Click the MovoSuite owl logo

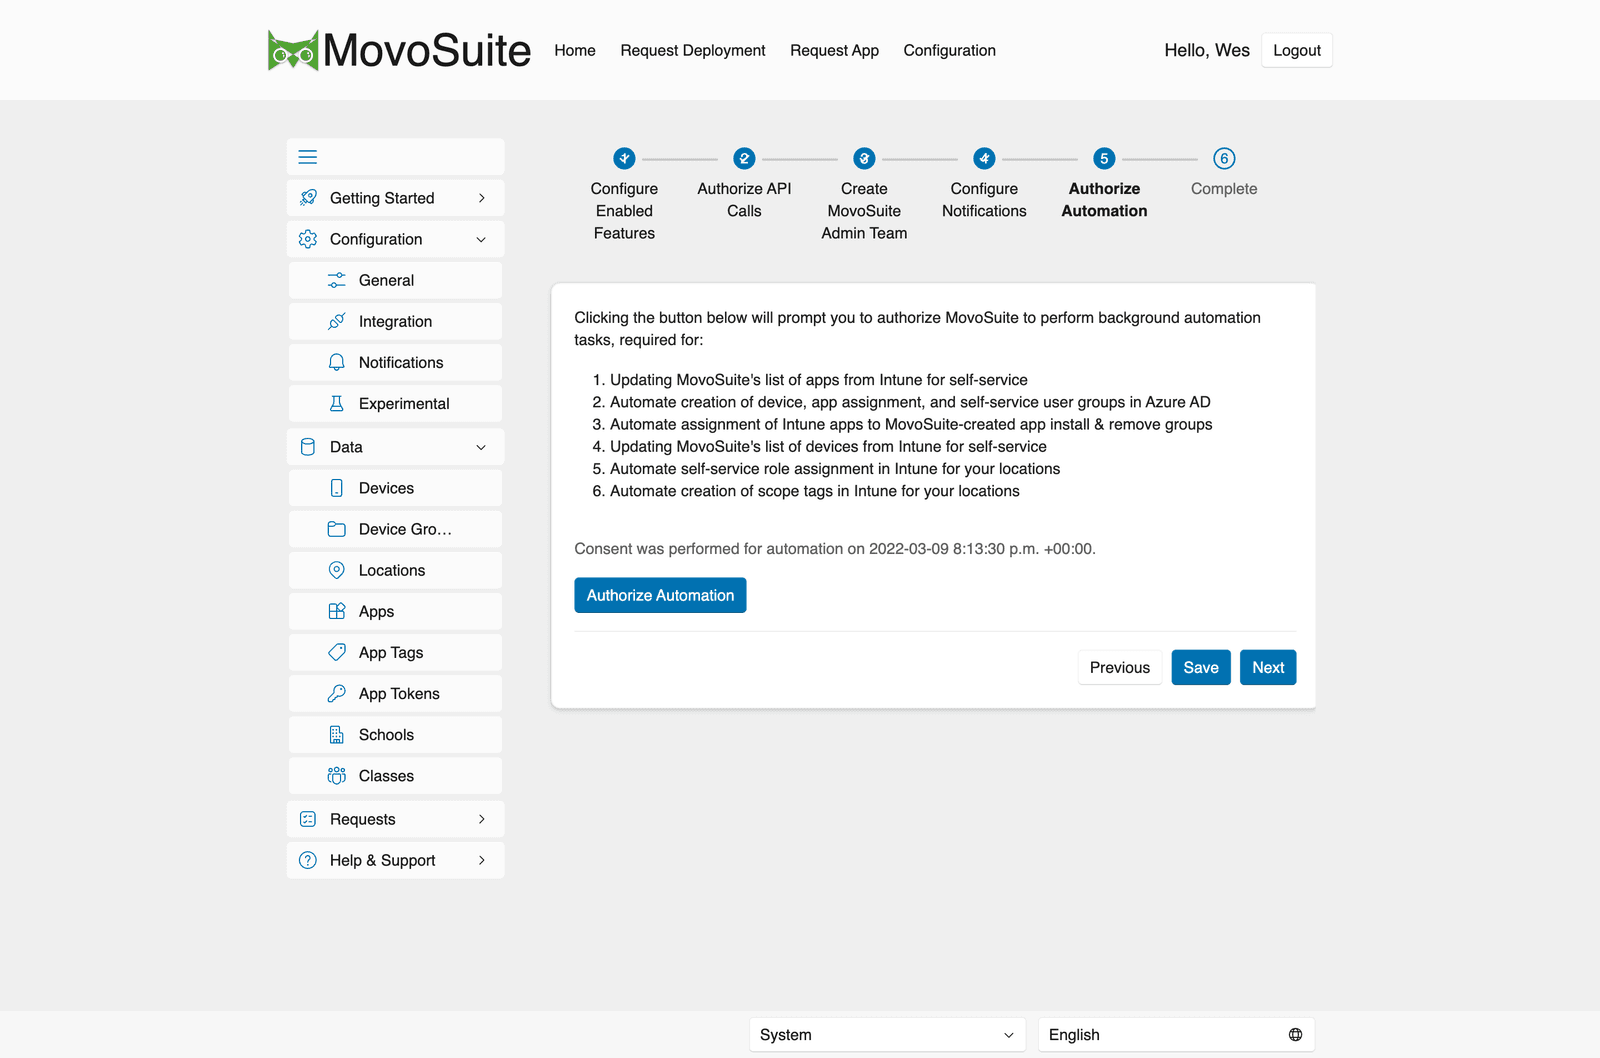click(293, 50)
